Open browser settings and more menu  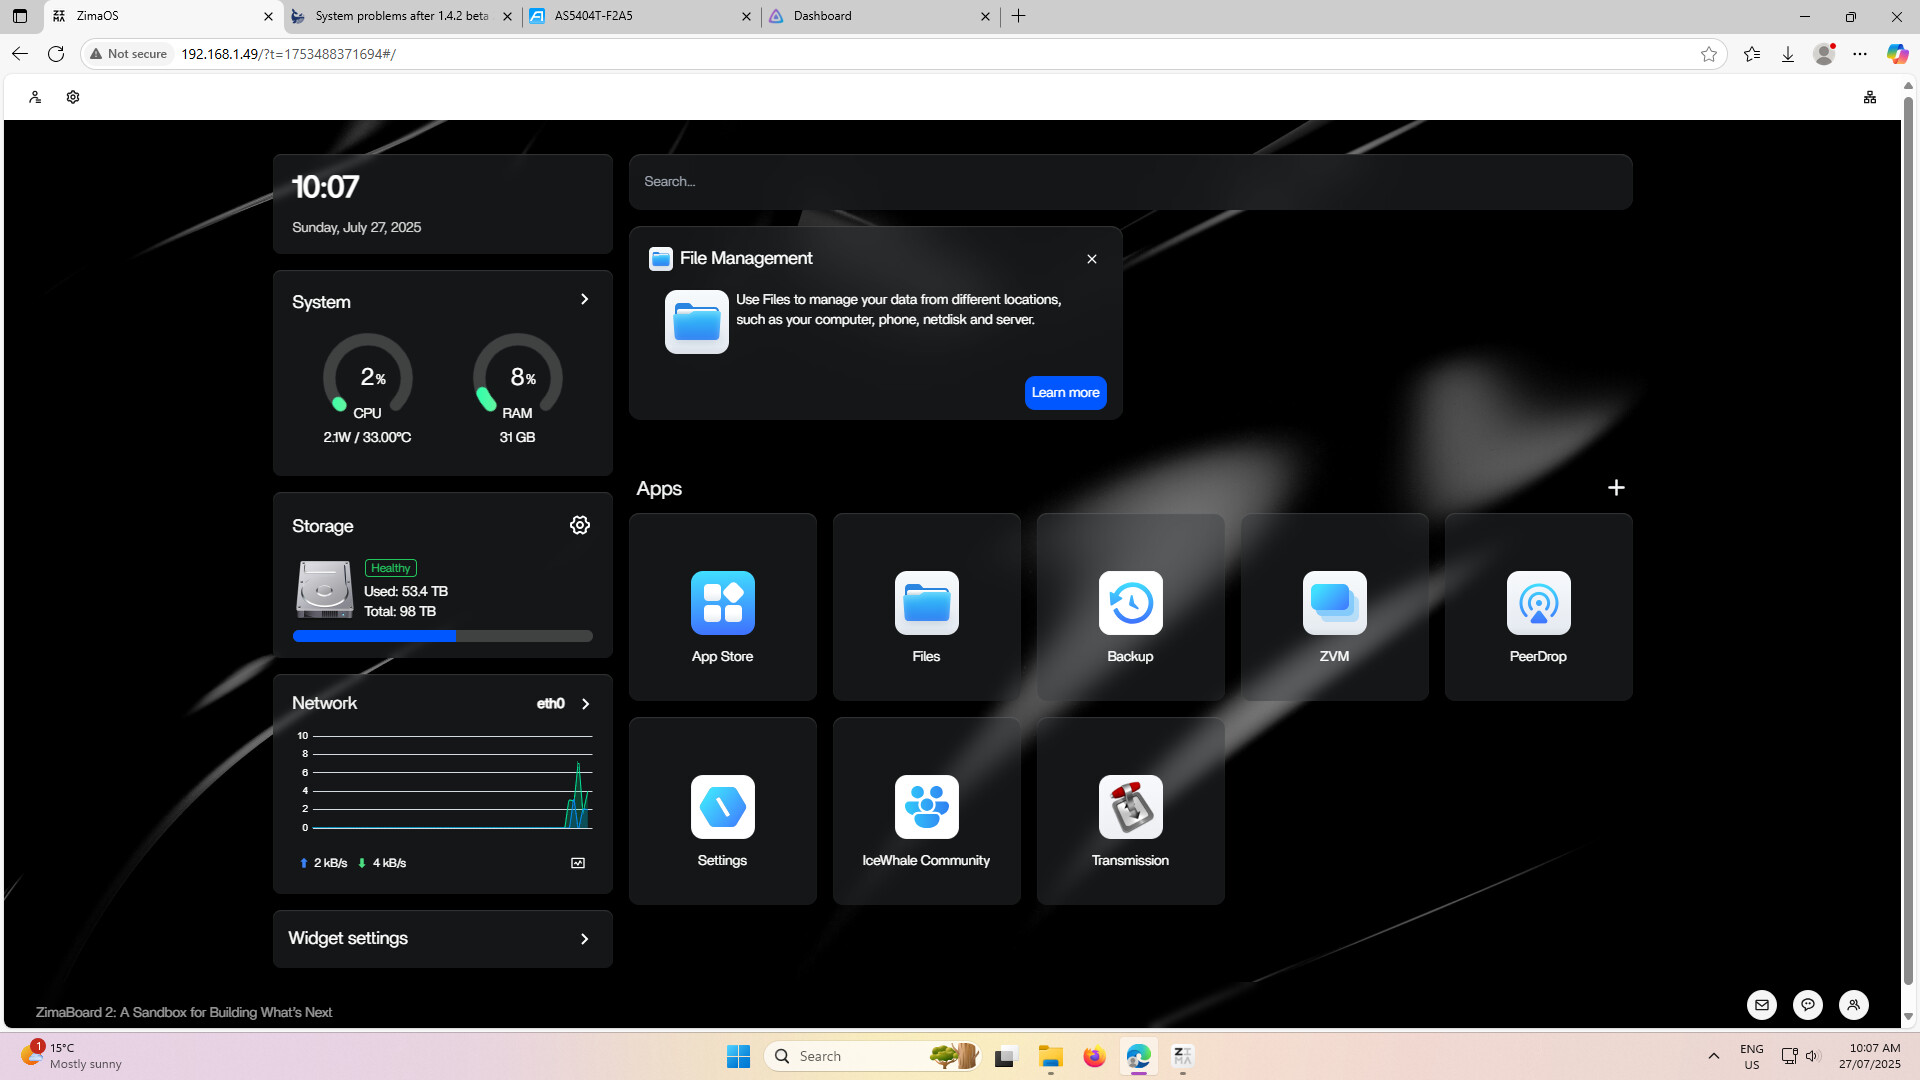[x=1860, y=54]
